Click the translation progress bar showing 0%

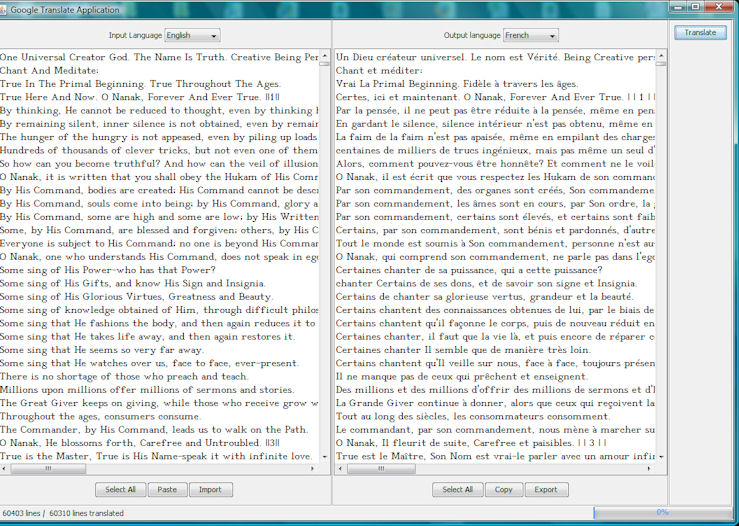[x=661, y=512]
